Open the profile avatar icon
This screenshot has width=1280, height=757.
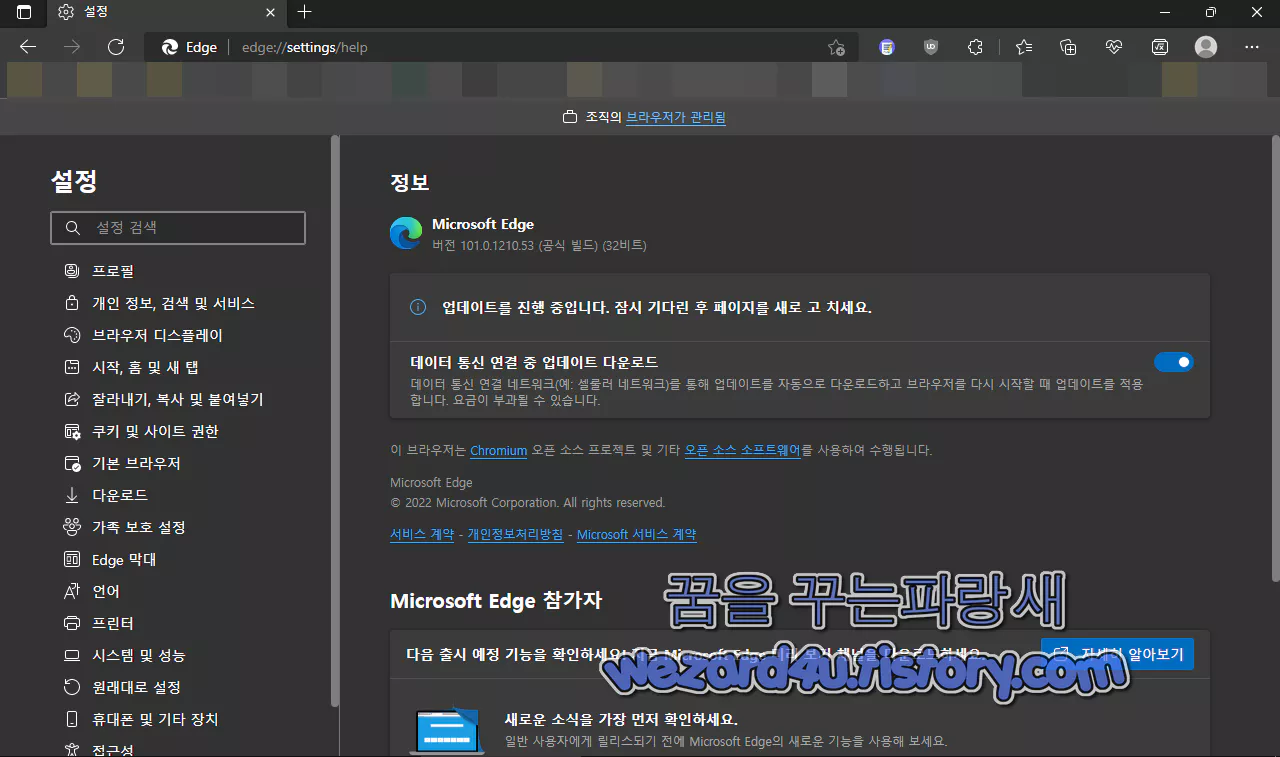pyautogui.click(x=1205, y=46)
